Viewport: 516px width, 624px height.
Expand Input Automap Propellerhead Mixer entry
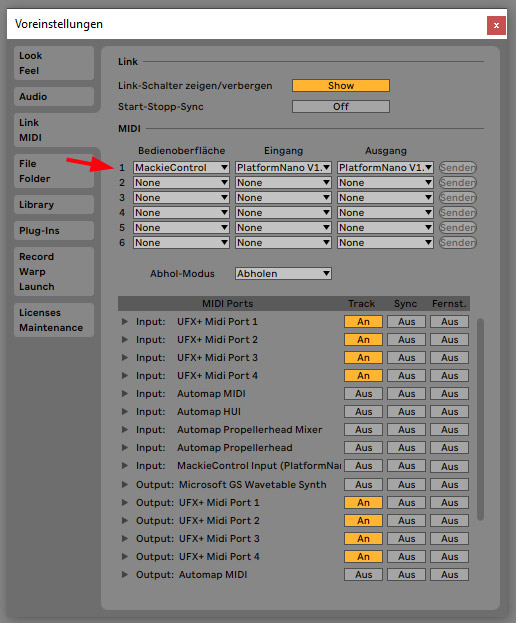point(125,429)
